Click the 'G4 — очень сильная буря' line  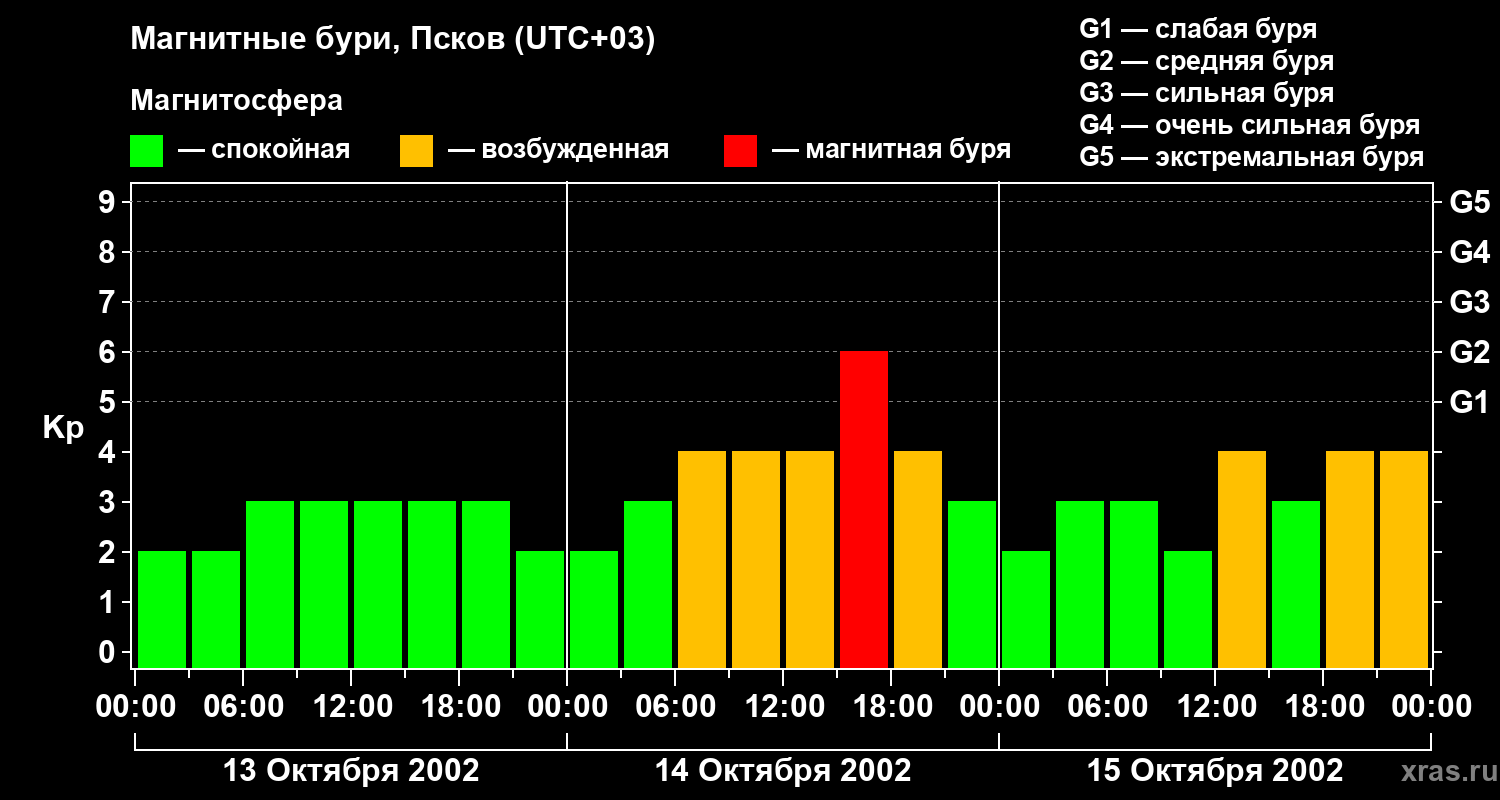(x=1250, y=125)
